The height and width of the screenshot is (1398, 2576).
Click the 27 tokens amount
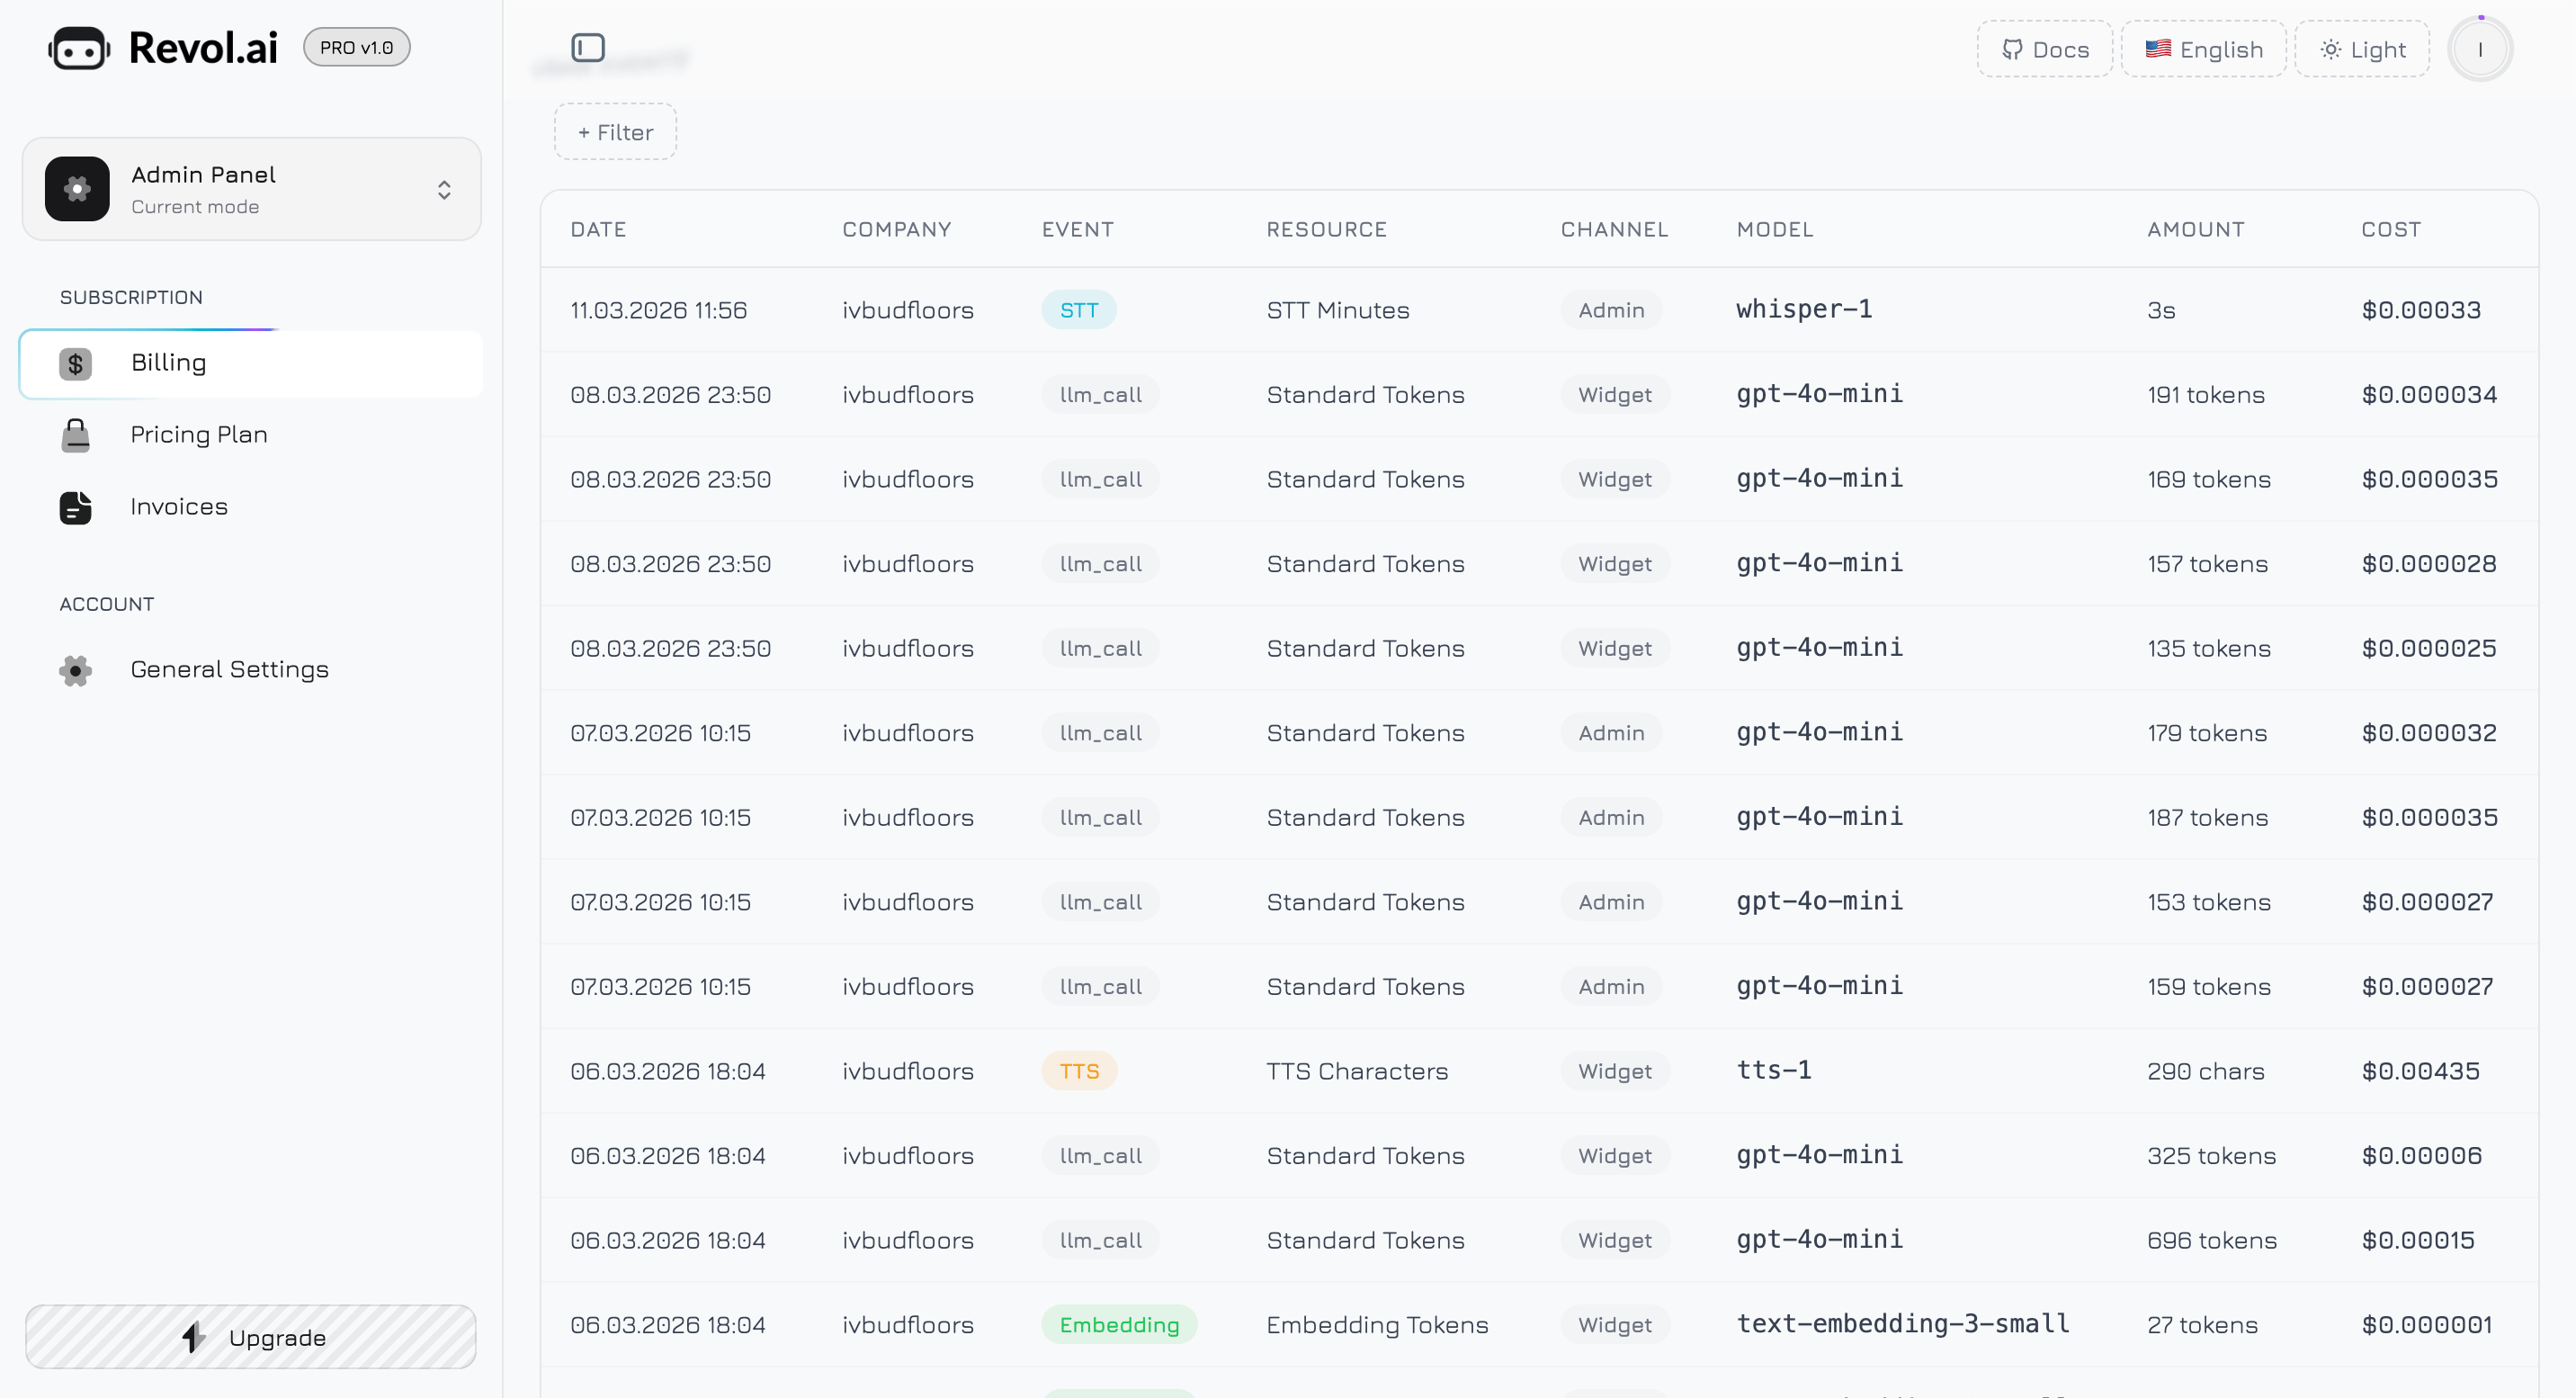[2202, 1325]
